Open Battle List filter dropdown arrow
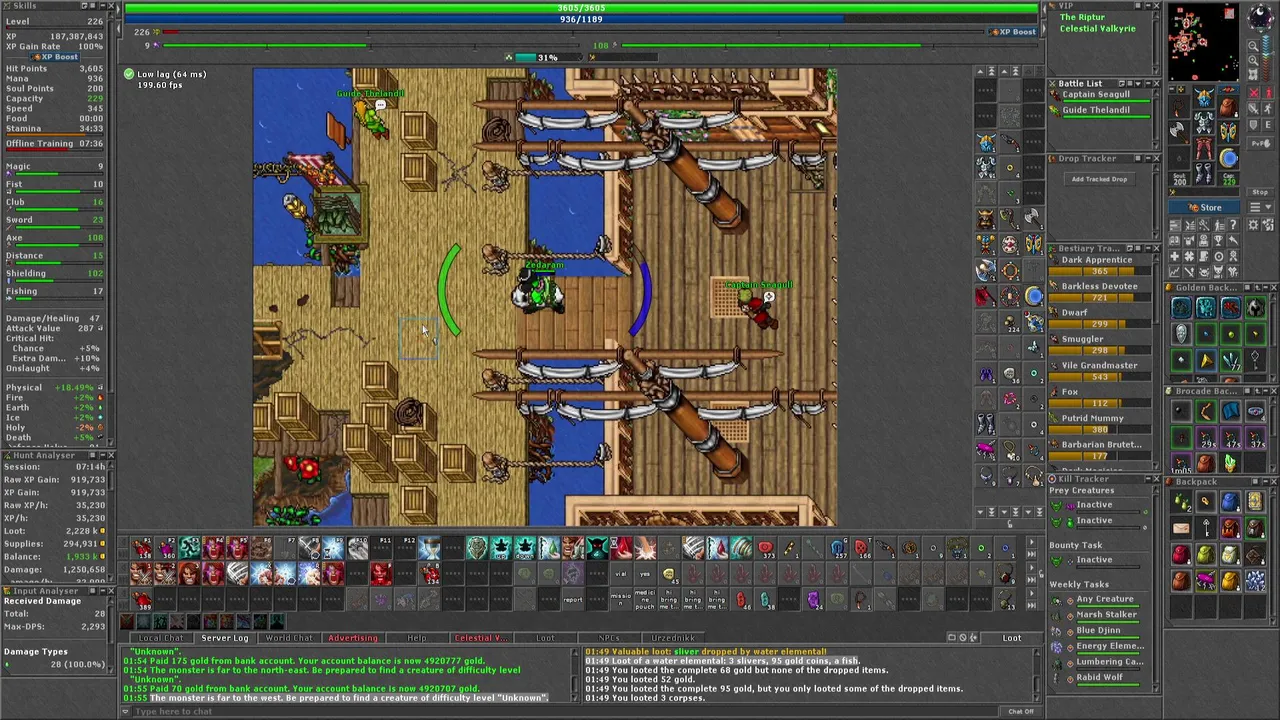This screenshot has height=720, width=1280. tap(1138, 83)
